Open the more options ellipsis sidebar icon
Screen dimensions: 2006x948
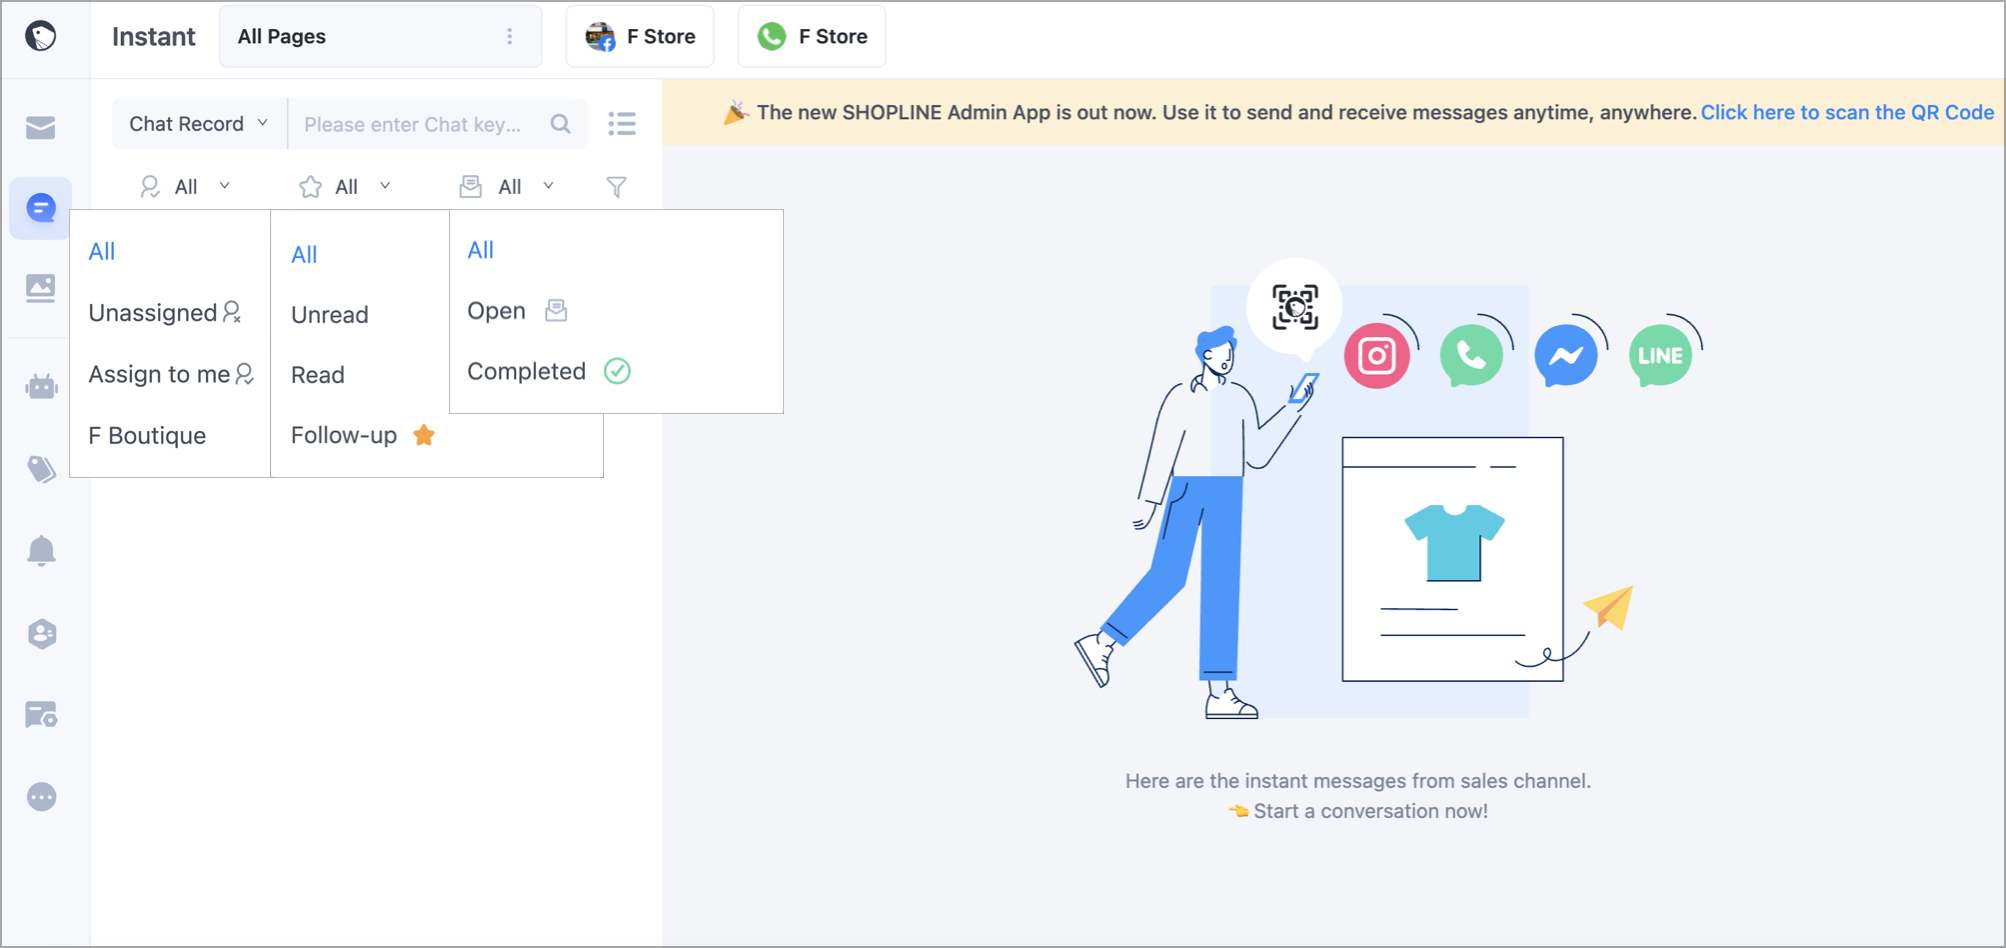(x=41, y=797)
